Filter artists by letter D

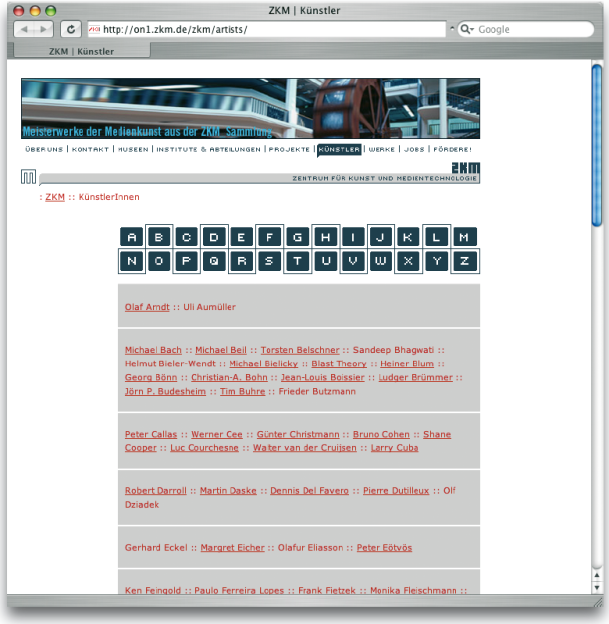click(x=214, y=237)
